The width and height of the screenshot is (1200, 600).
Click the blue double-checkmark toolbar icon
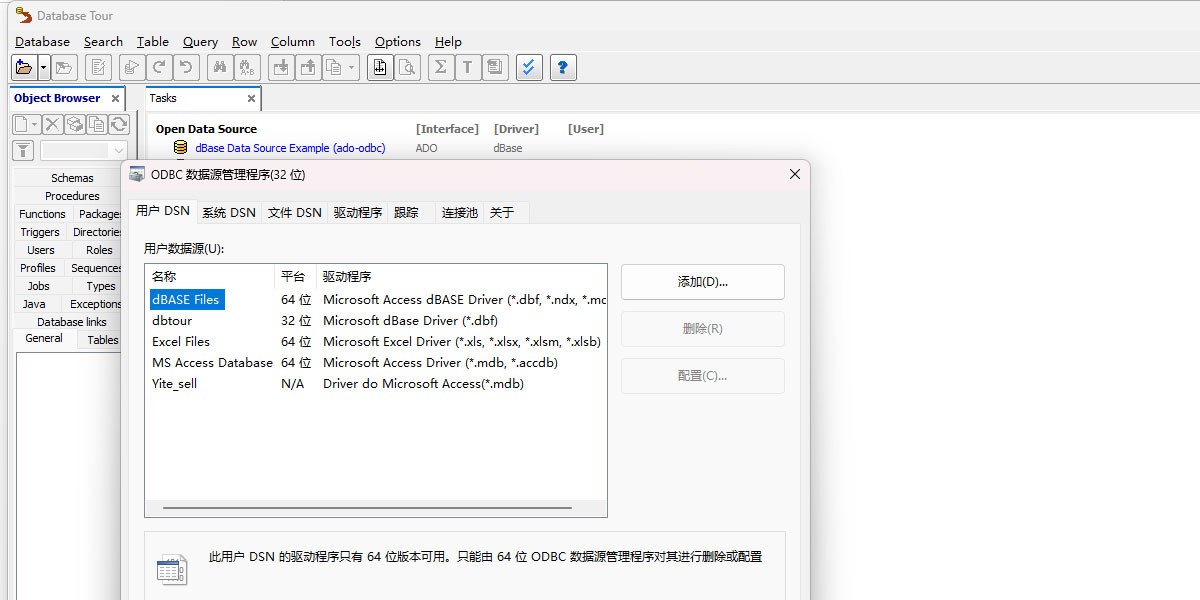tap(529, 68)
